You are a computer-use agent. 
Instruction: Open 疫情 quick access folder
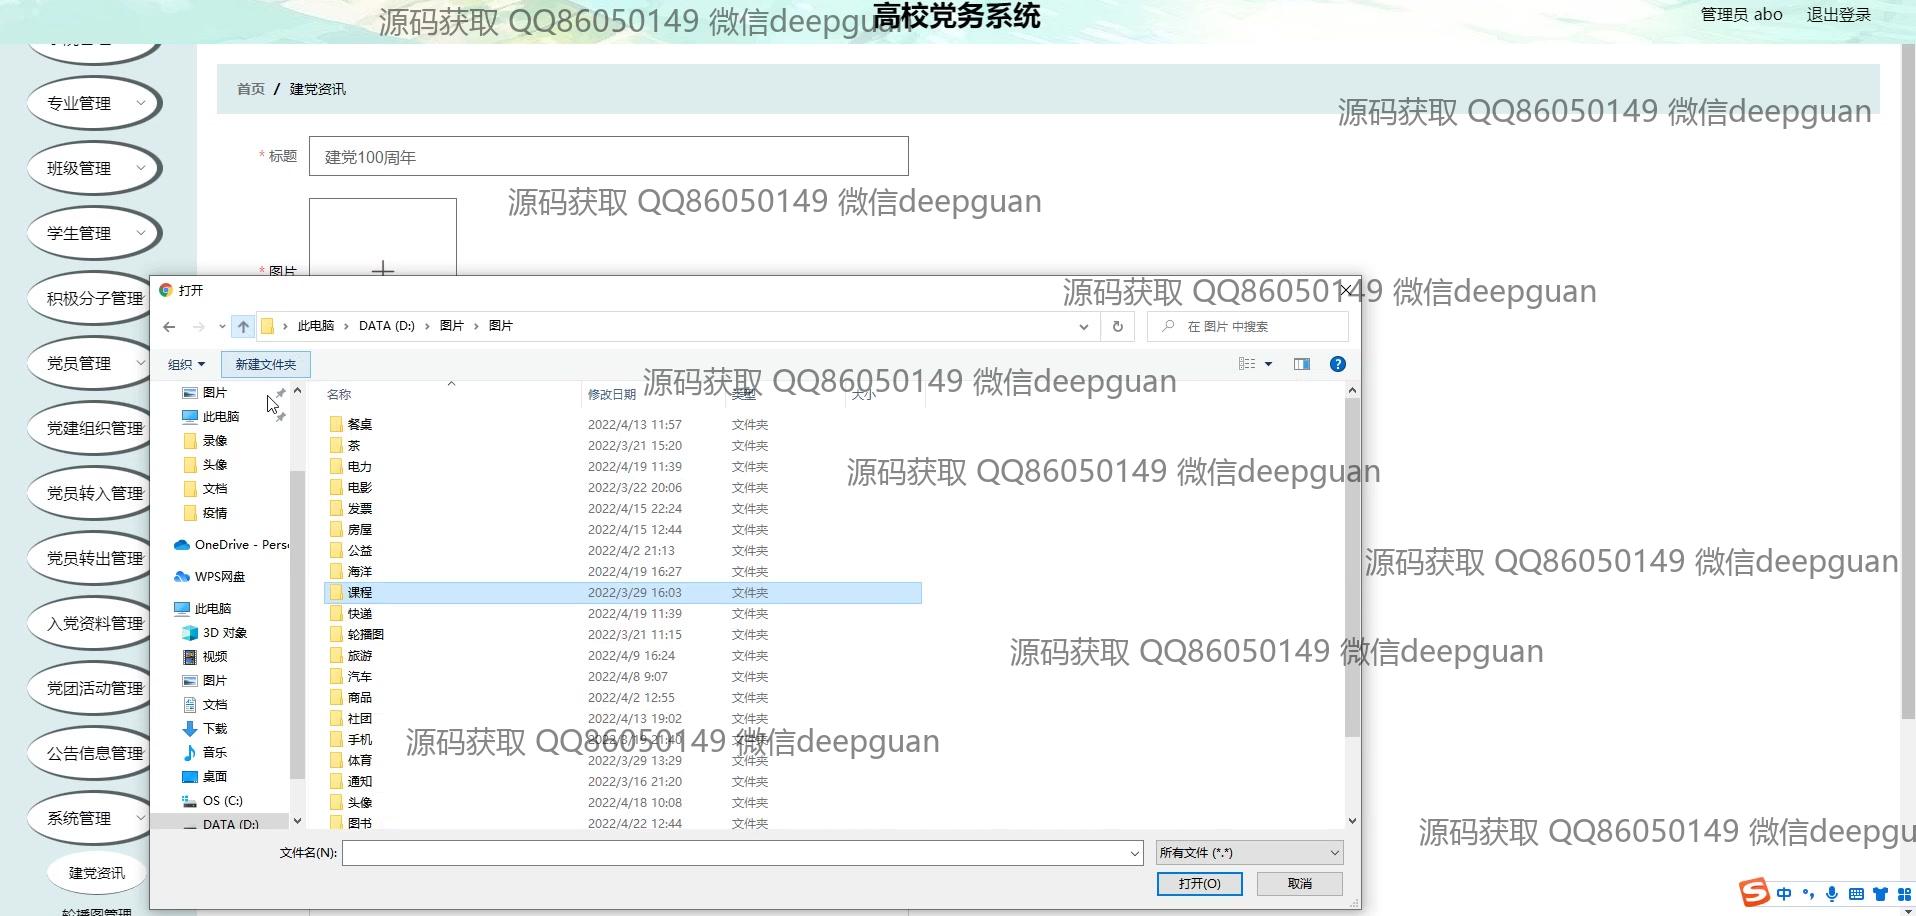tap(206, 513)
